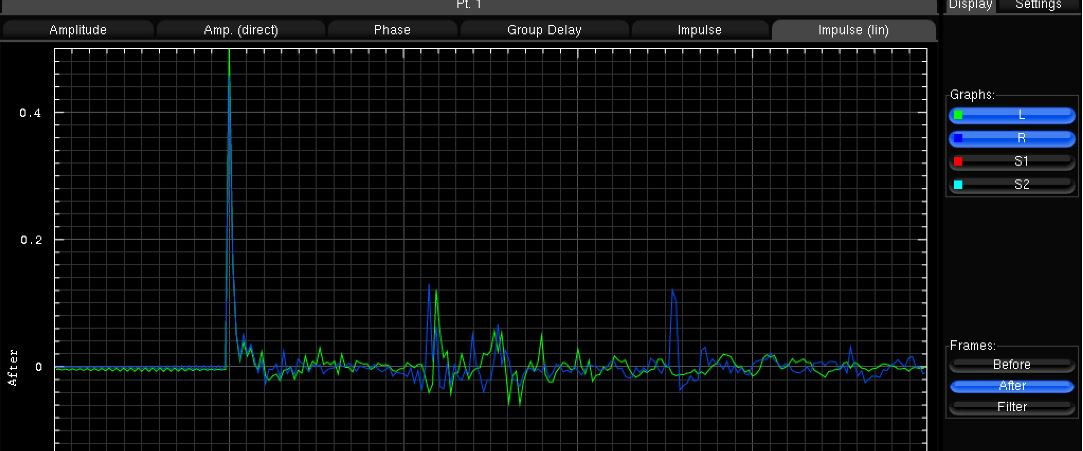Select the Phase tab
This screenshot has height=451, width=1083.
[x=392, y=30]
